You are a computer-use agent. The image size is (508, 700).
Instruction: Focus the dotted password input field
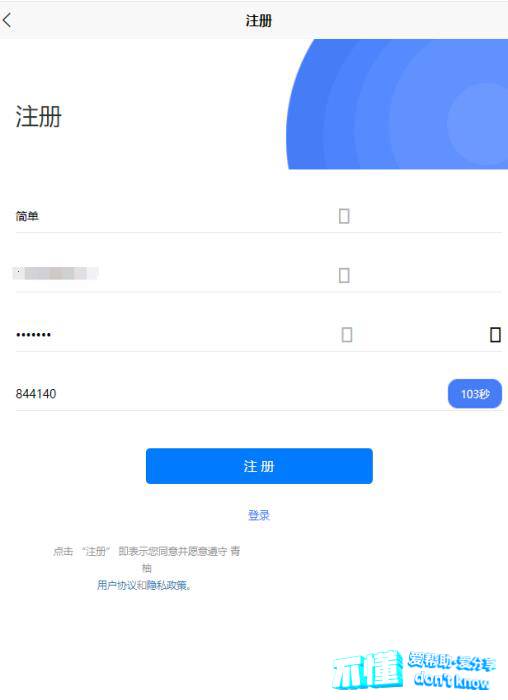pos(174,334)
